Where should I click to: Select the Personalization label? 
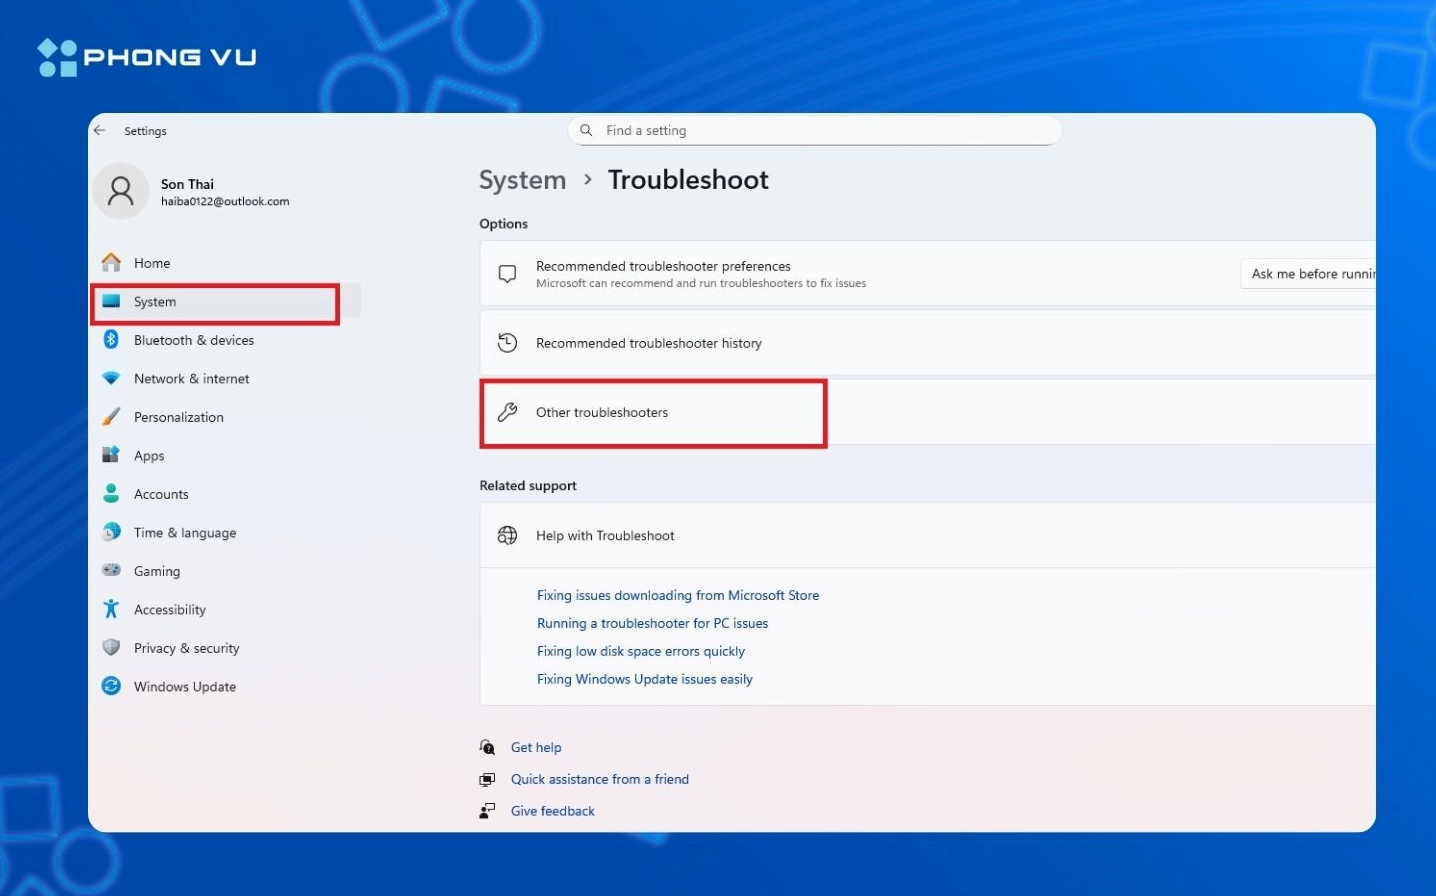click(x=179, y=417)
